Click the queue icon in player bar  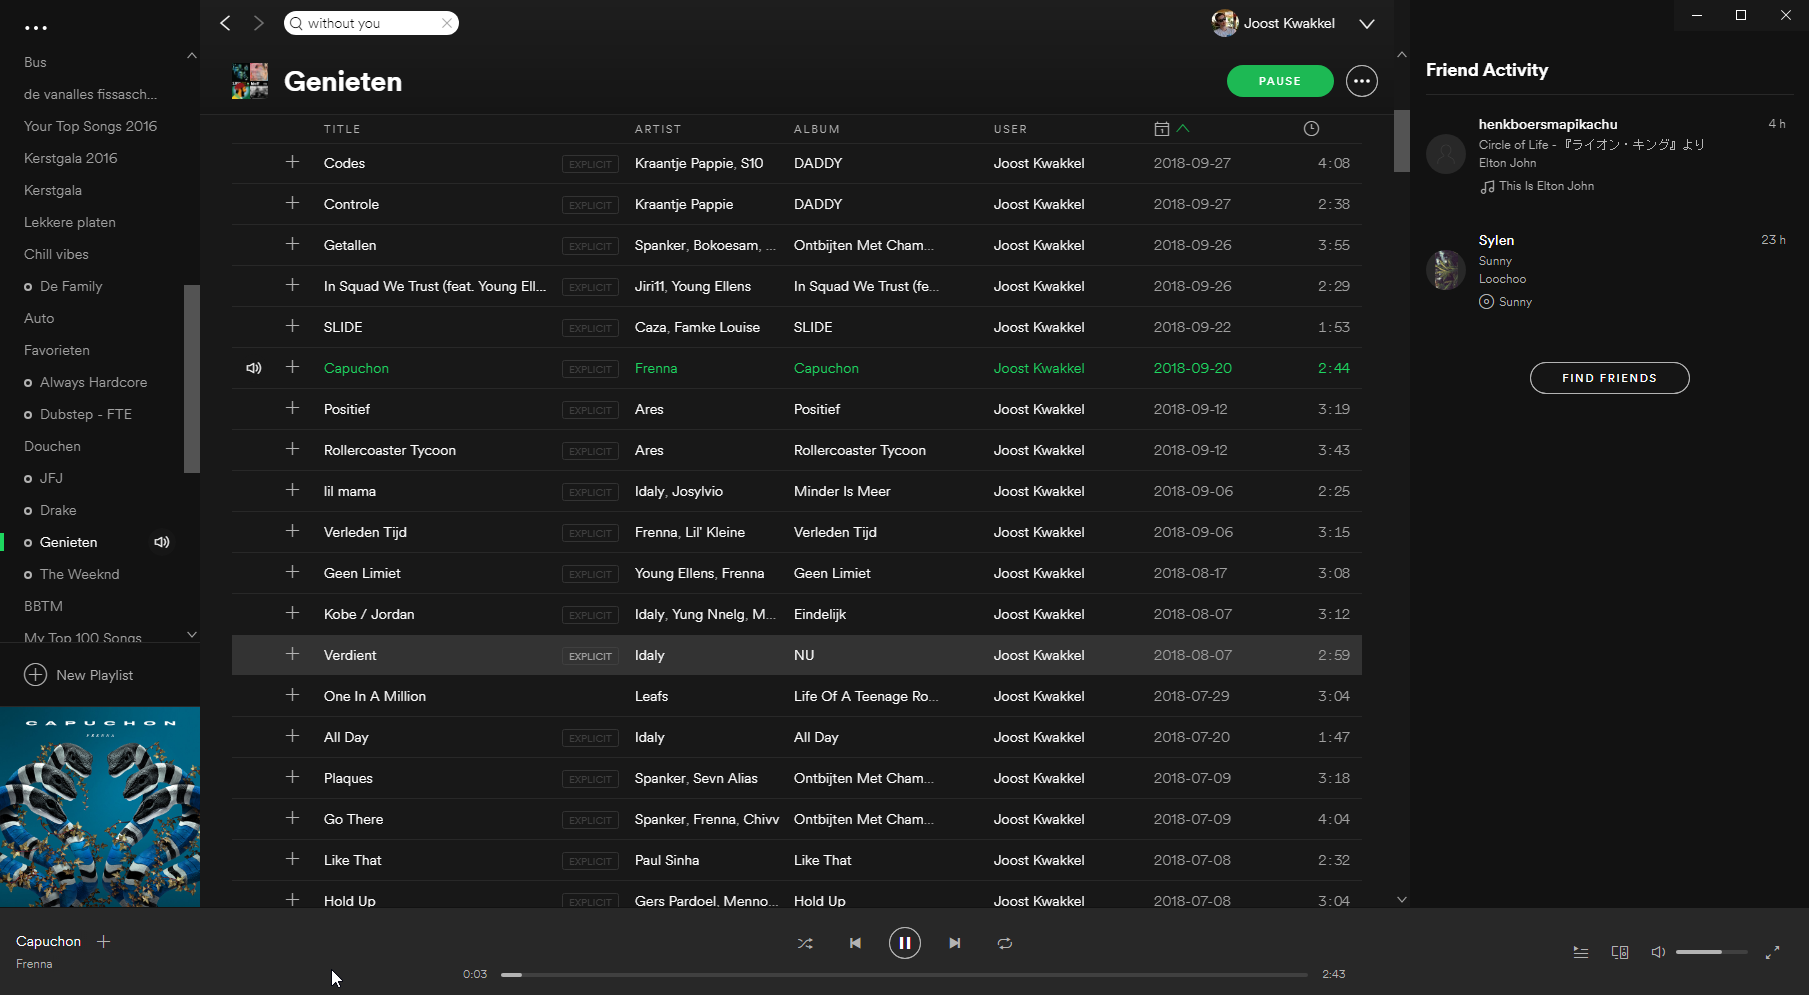click(1580, 952)
